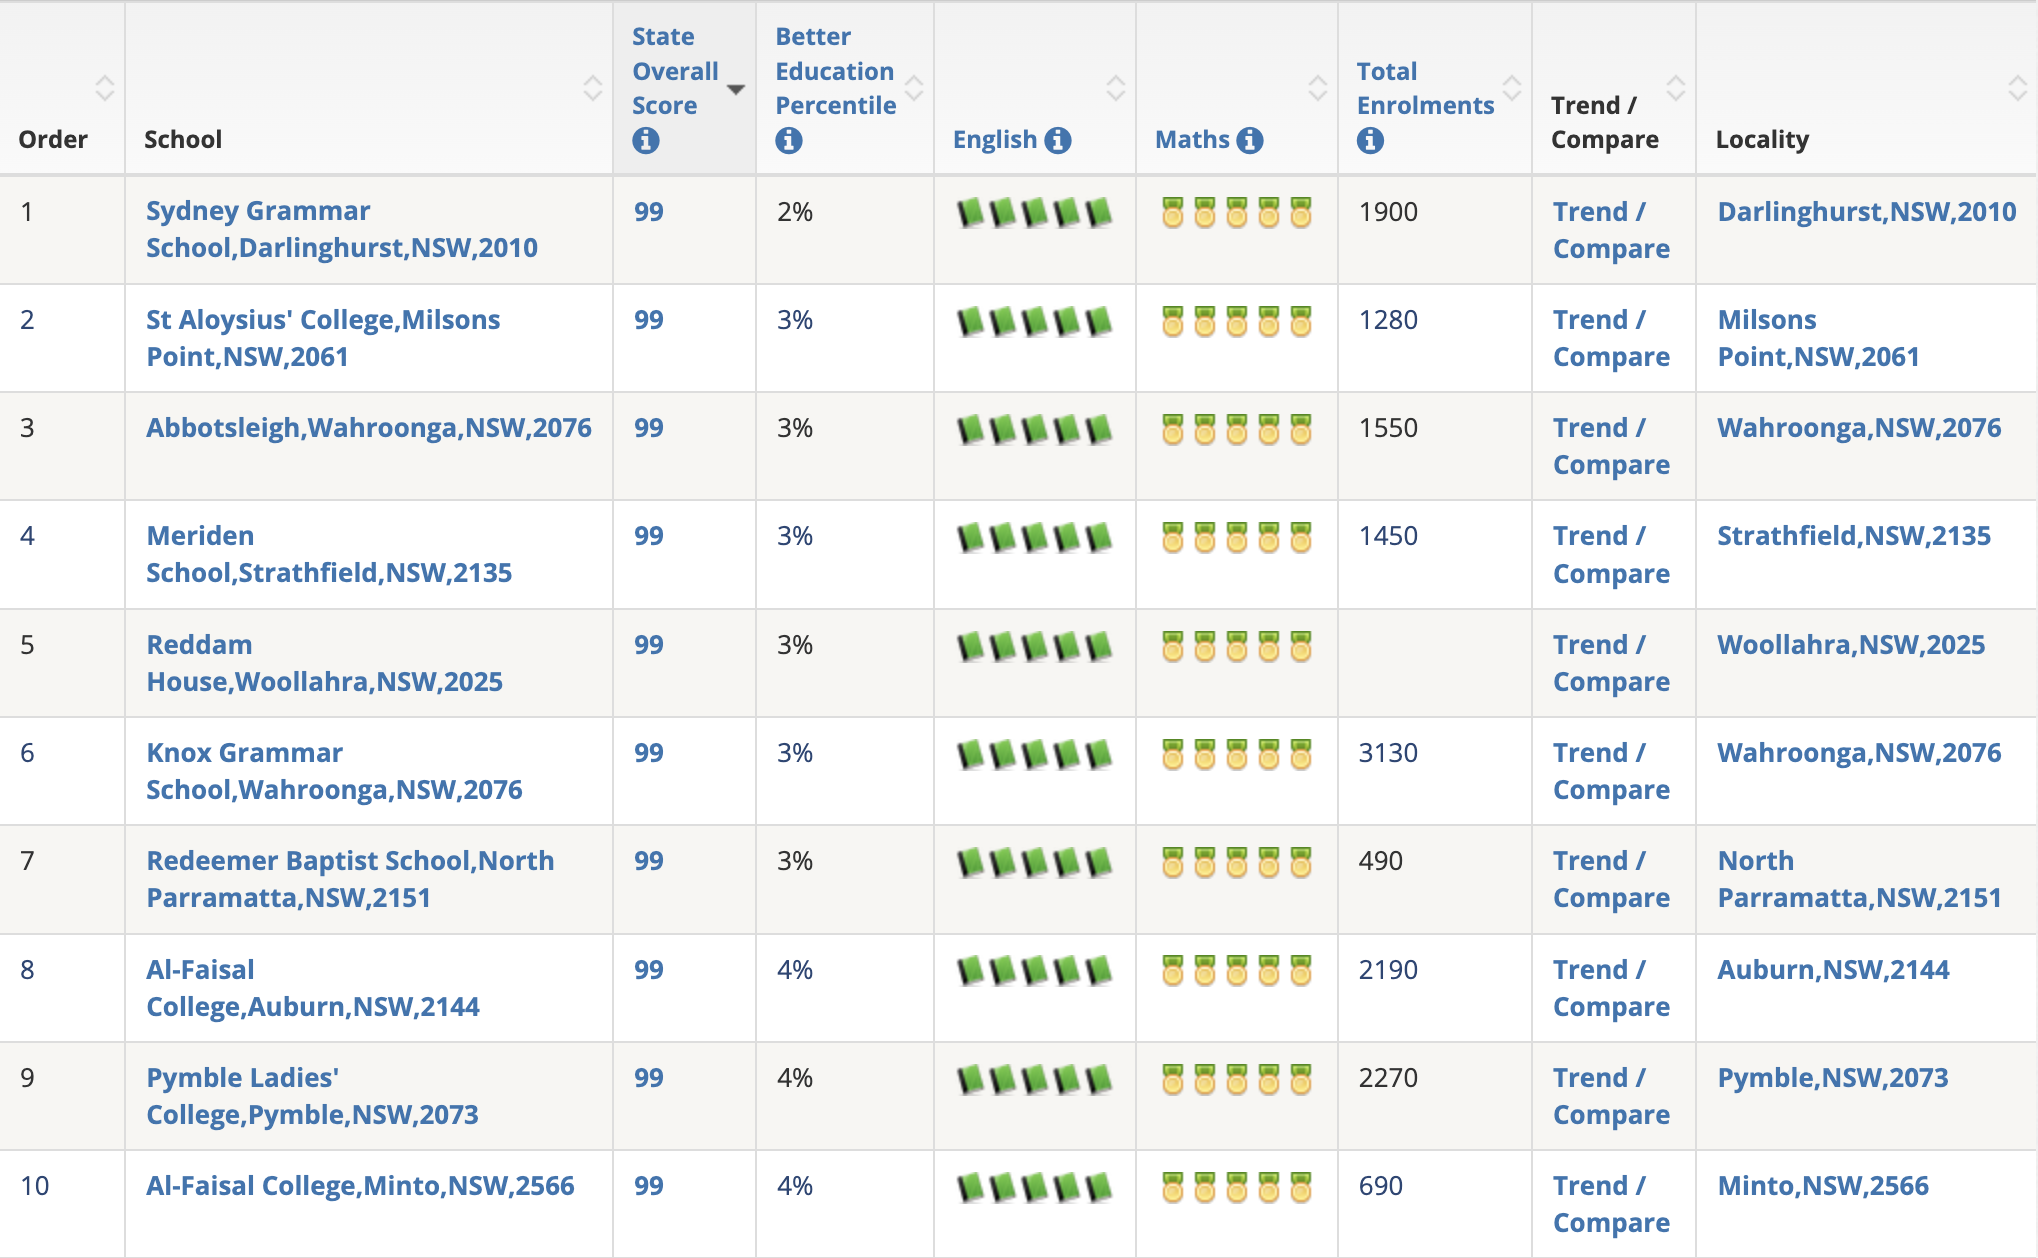2038x1258 pixels.
Task: Click the Total Enrolments info icon
Action: pyautogui.click(x=1371, y=141)
